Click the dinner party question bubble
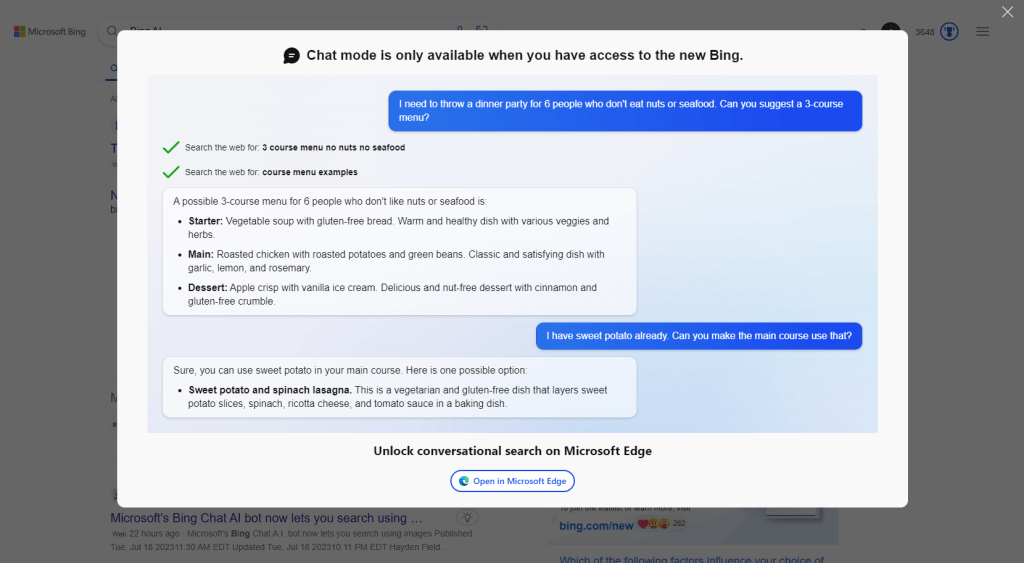1024x563 pixels. coord(625,110)
